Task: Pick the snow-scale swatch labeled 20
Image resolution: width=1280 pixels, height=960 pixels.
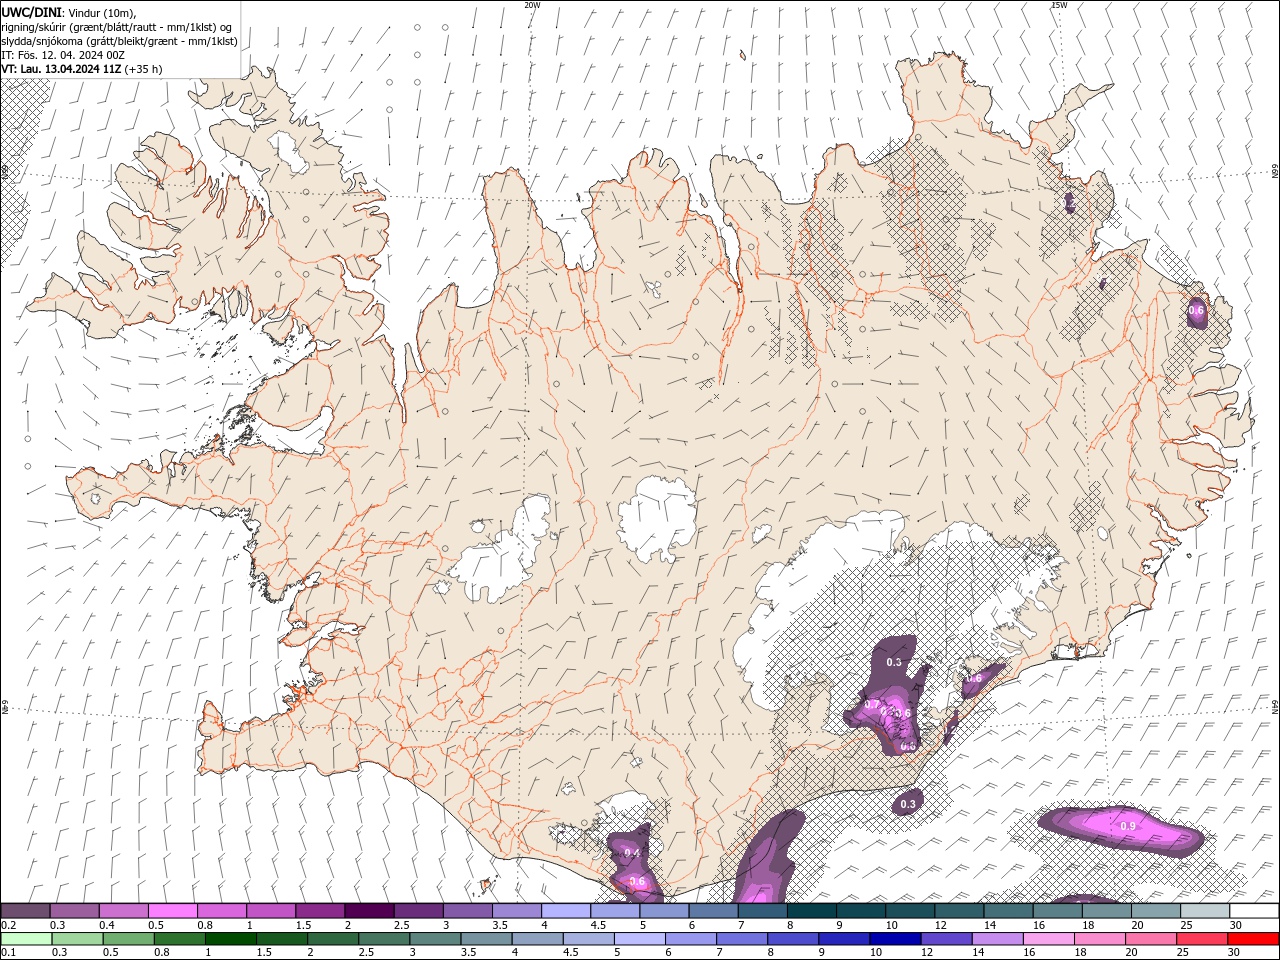Action: [1155, 911]
